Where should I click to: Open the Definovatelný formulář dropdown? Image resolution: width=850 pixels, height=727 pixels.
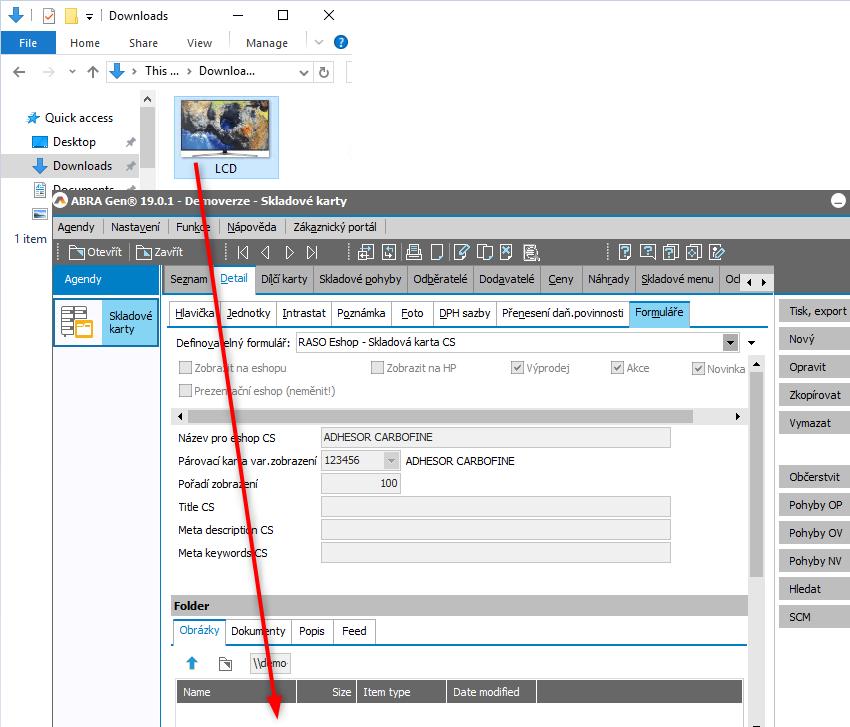[730, 343]
